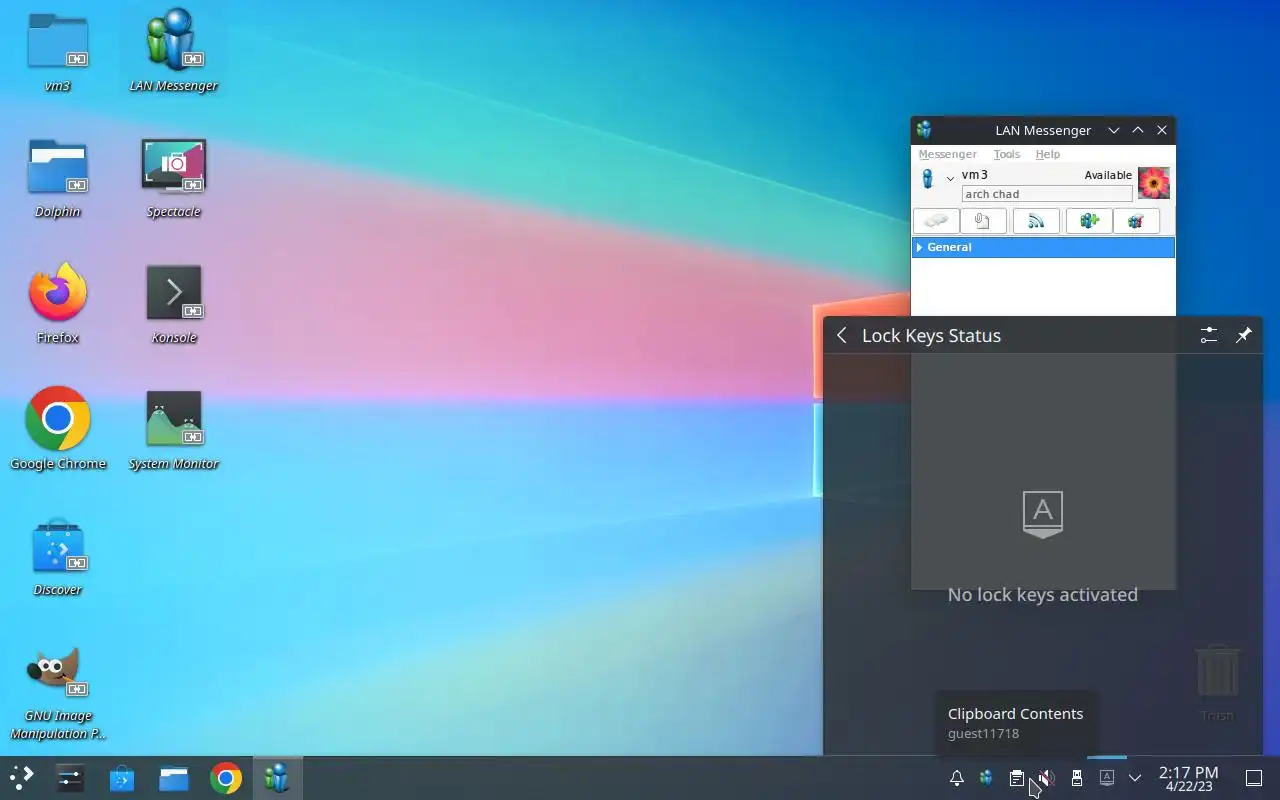1280x800 pixels.
Task: Click the 'Available' status text
Action: 1108,175
